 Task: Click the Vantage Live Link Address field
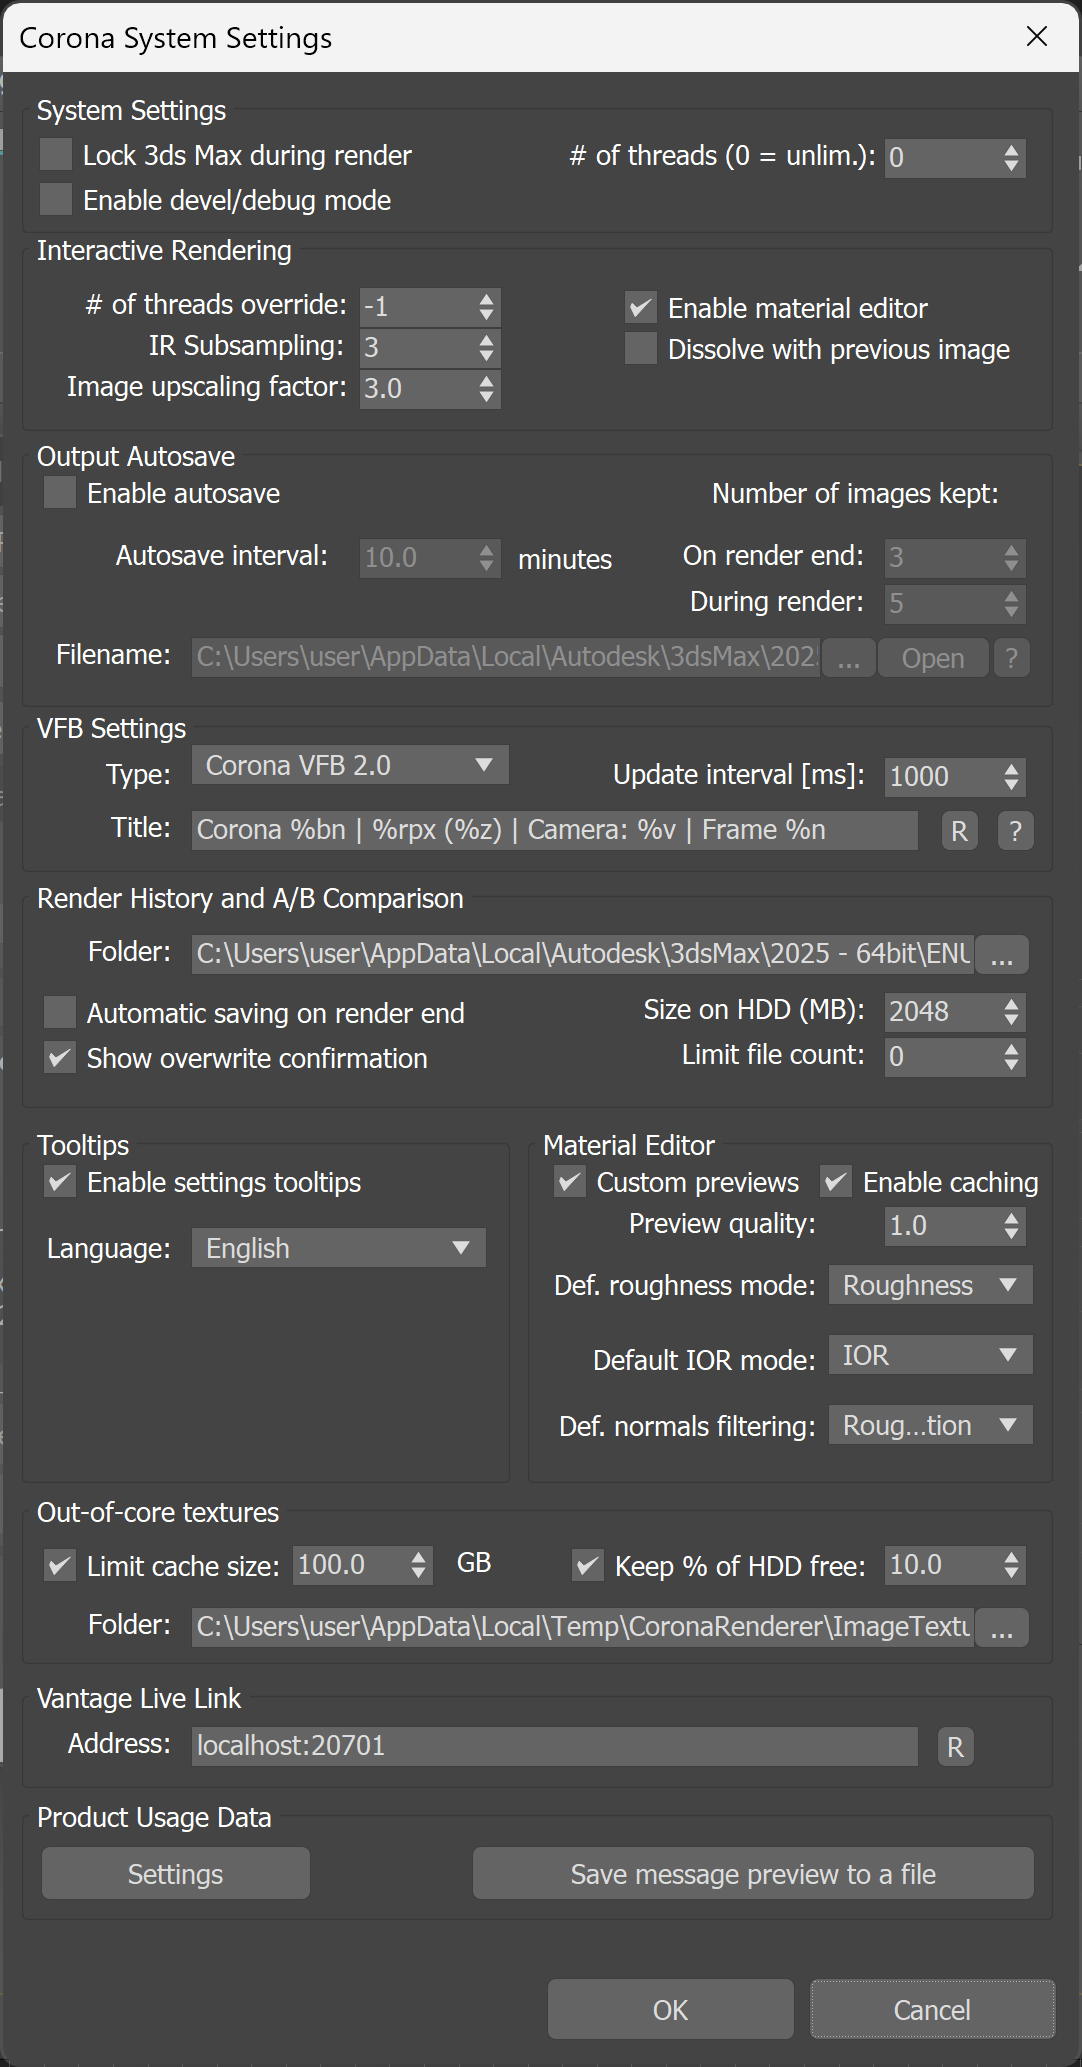click(555, 1747)
